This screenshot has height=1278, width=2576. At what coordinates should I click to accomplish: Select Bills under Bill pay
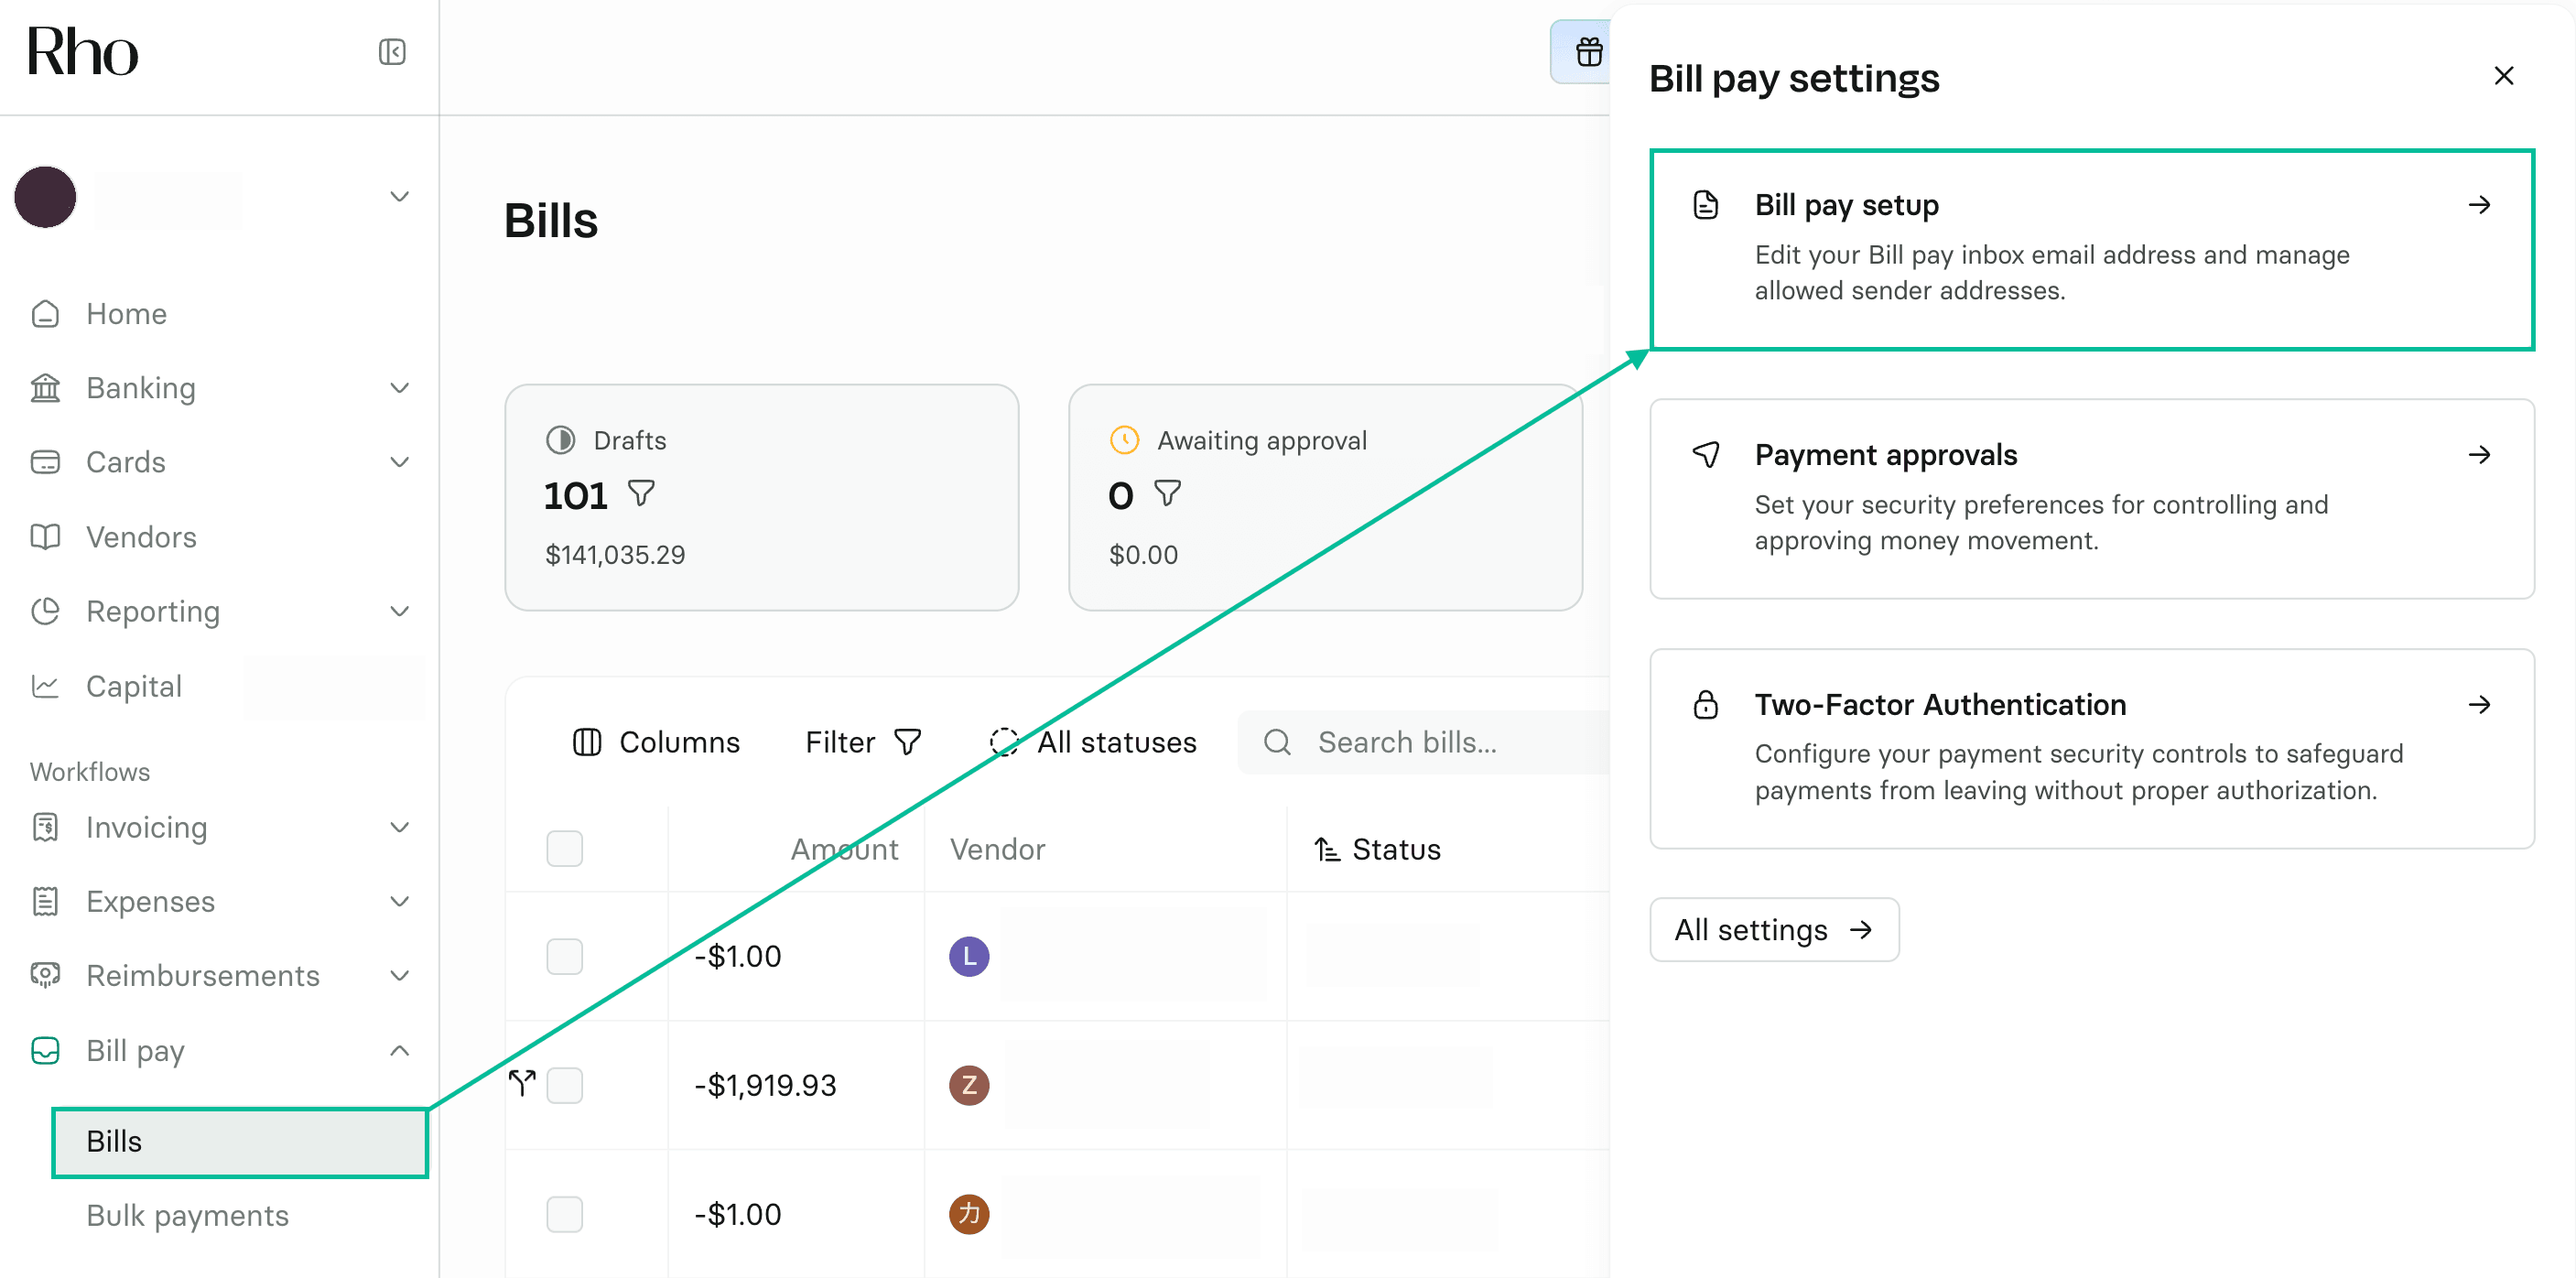[x=240, y=1142]
